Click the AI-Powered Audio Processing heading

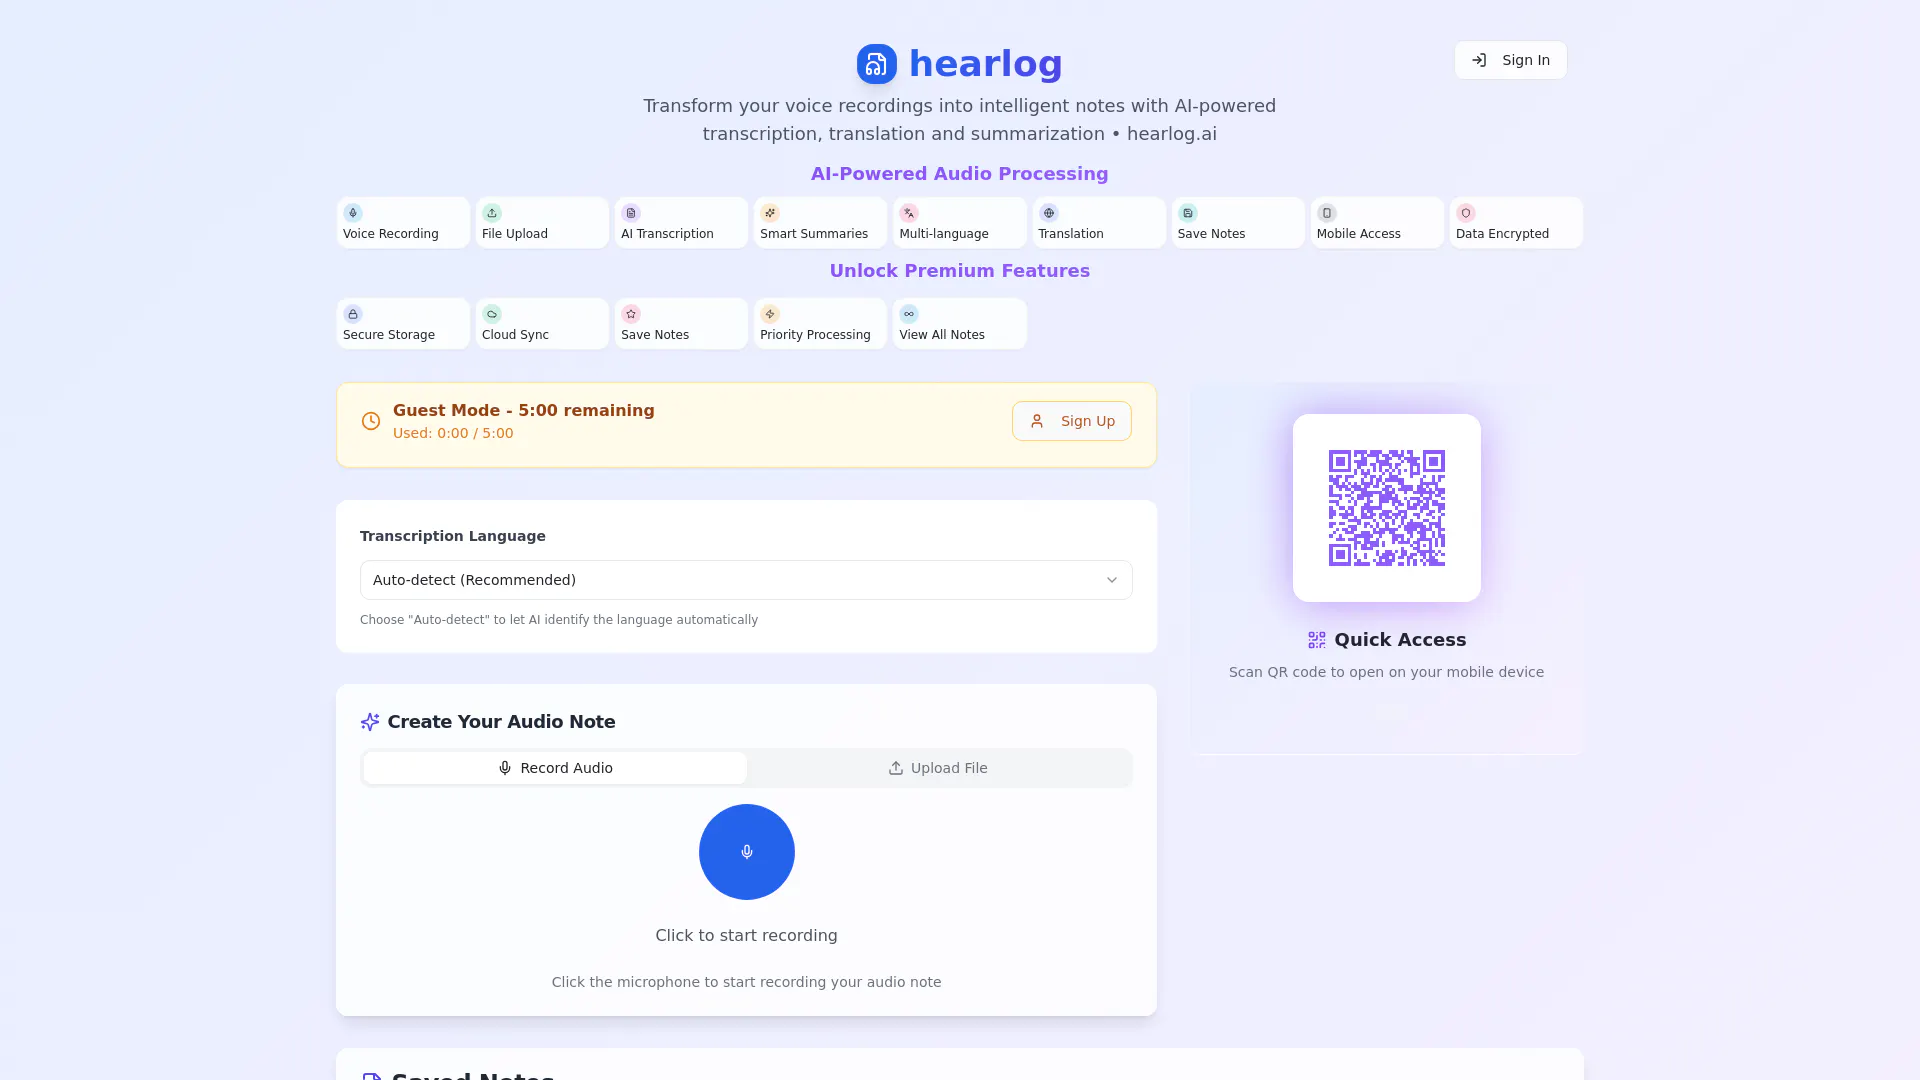(960, 174)
